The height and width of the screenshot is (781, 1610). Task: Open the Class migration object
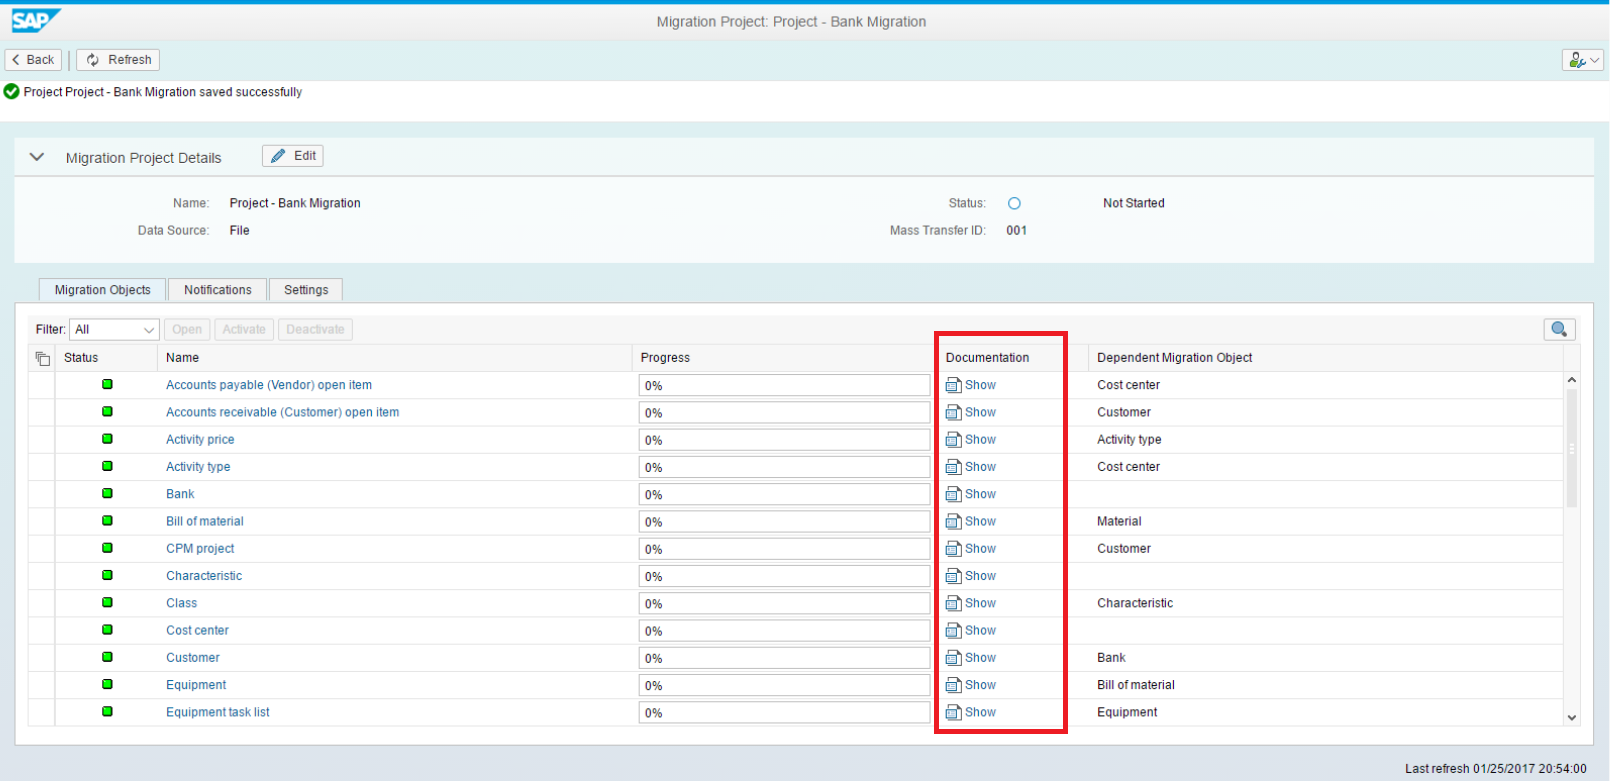(182, 603)
